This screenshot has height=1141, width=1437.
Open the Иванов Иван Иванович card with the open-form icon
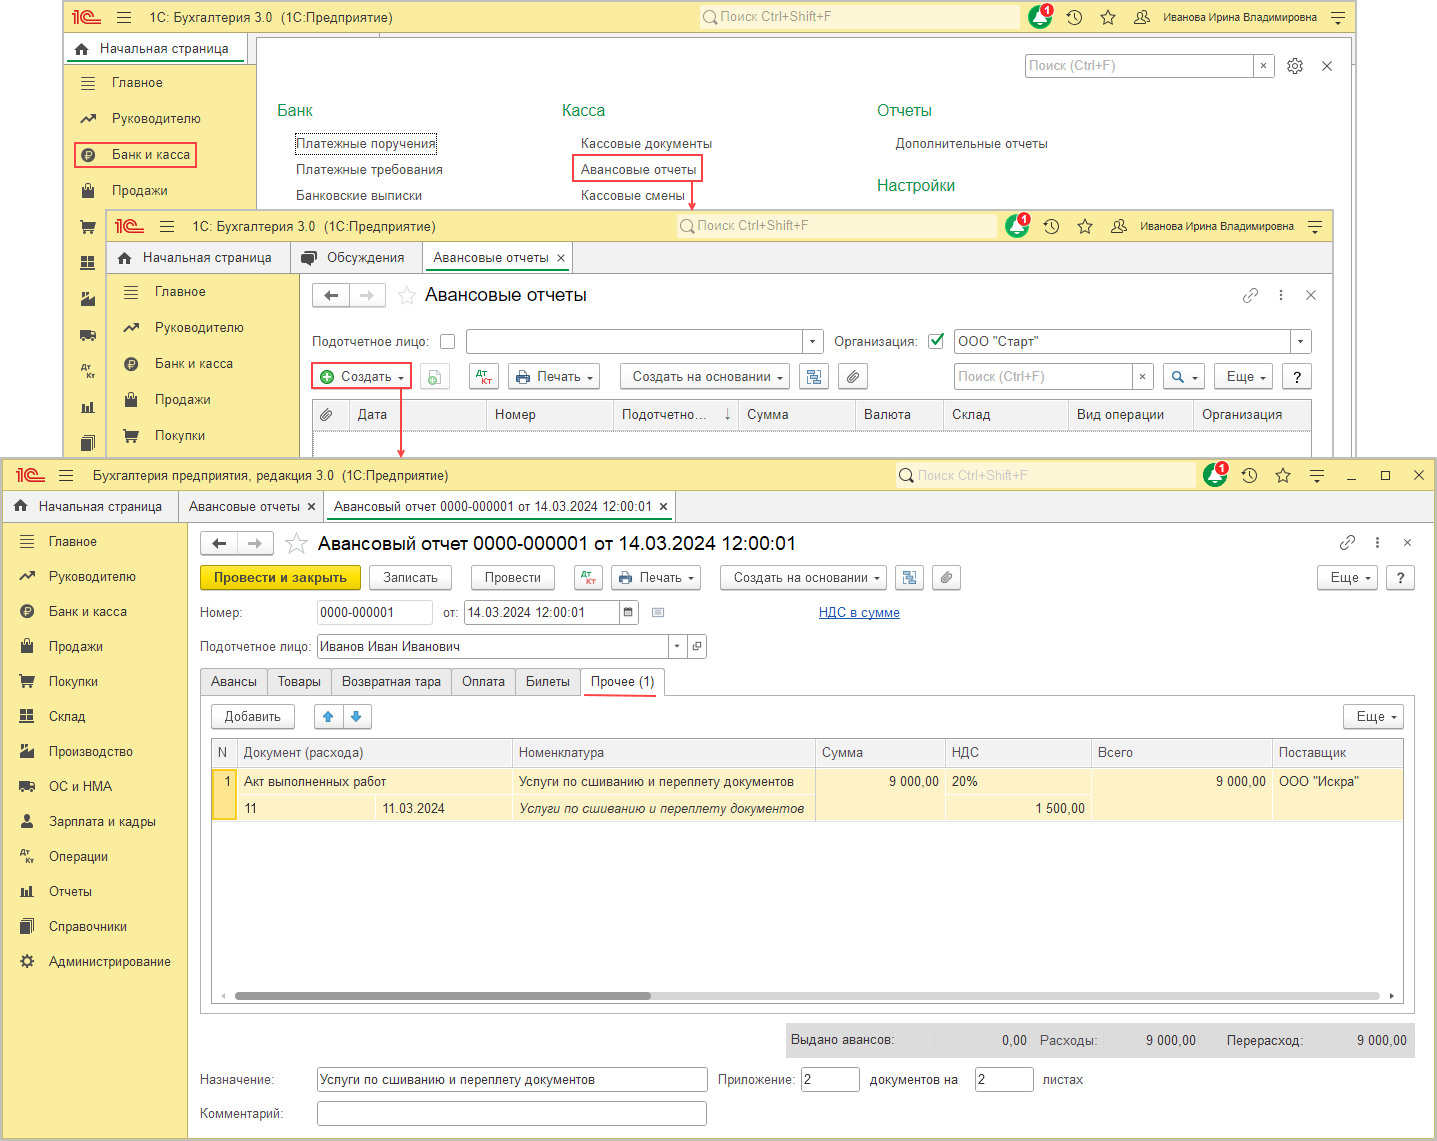click(697, 646)
